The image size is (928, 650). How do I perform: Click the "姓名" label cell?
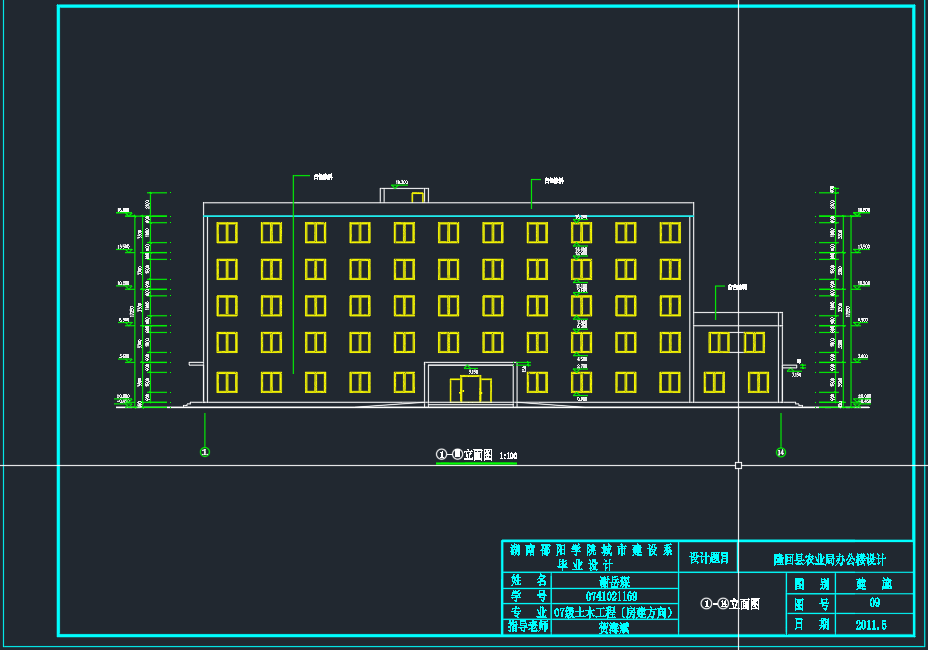[x=527, y=580]
